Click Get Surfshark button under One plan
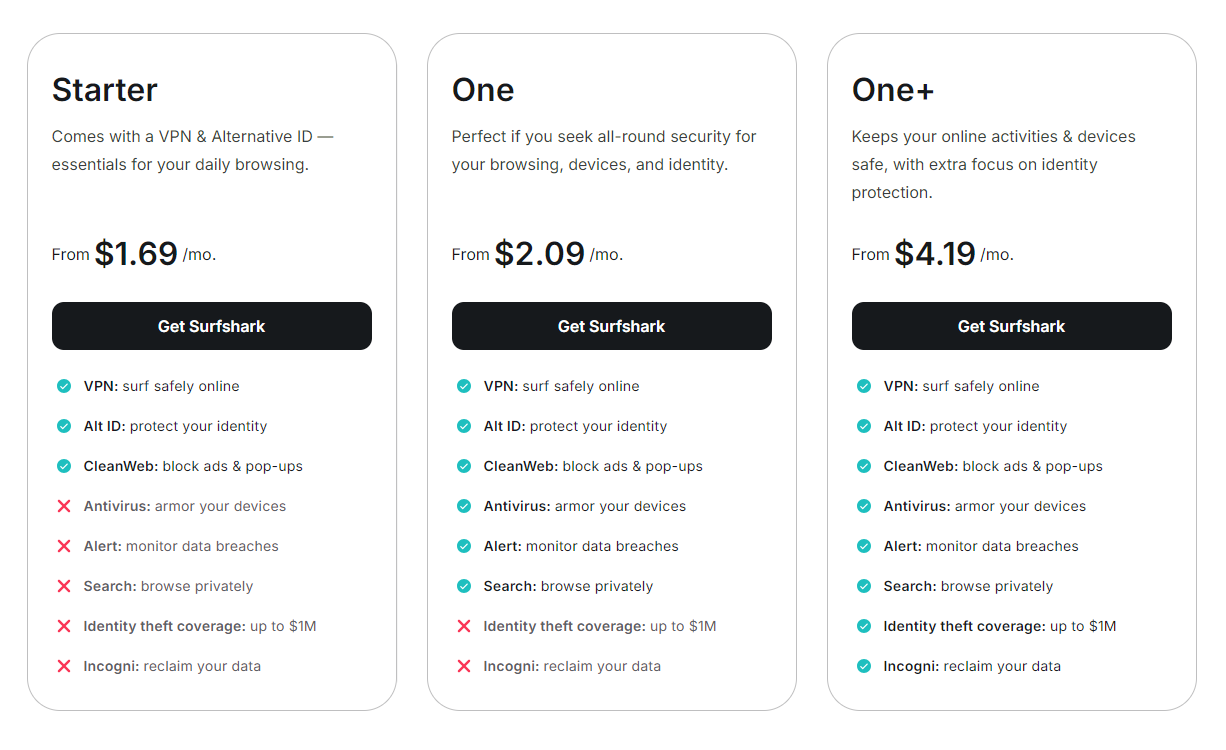Screen dimensions: 1226x750 611,326
